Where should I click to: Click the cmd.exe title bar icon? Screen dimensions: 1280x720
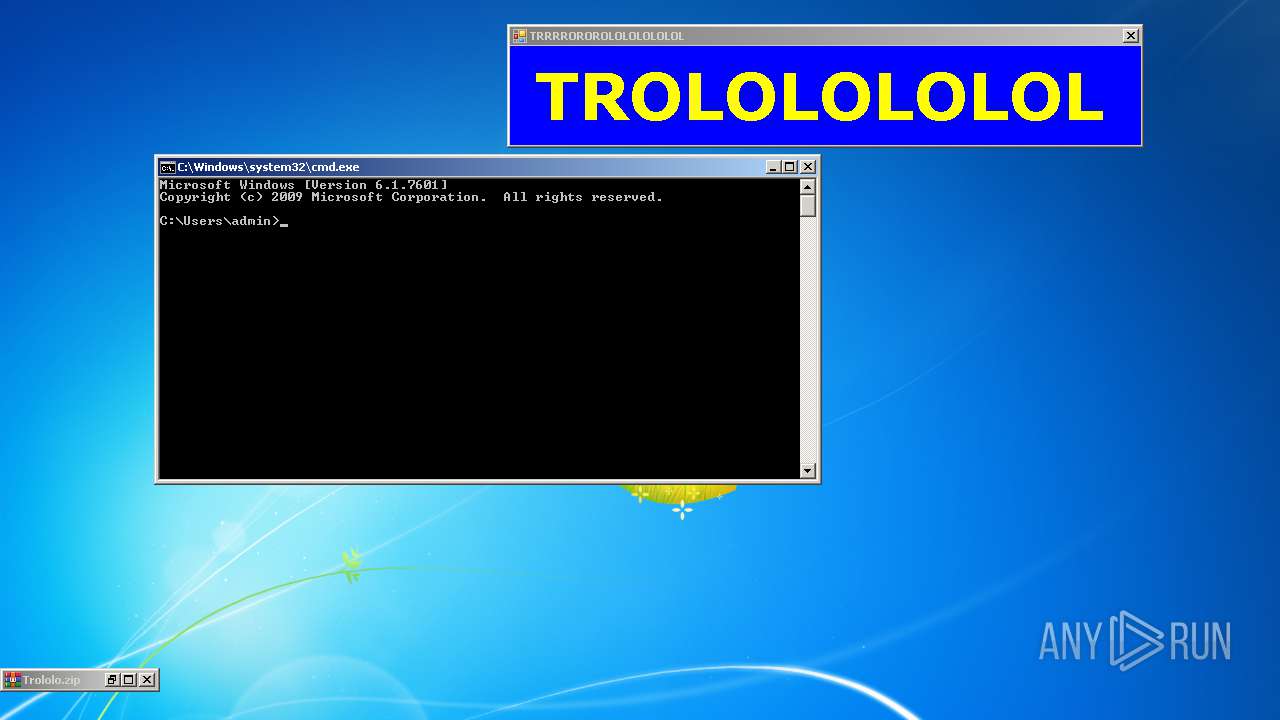point(167,167)
